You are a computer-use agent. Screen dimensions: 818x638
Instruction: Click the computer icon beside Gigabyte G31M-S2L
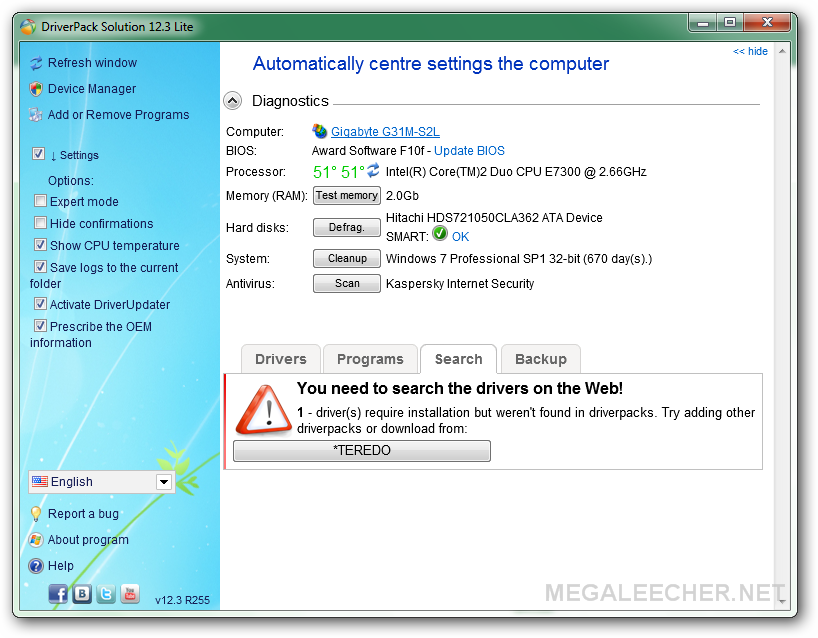pyautogui.click(x=319, y=131)
